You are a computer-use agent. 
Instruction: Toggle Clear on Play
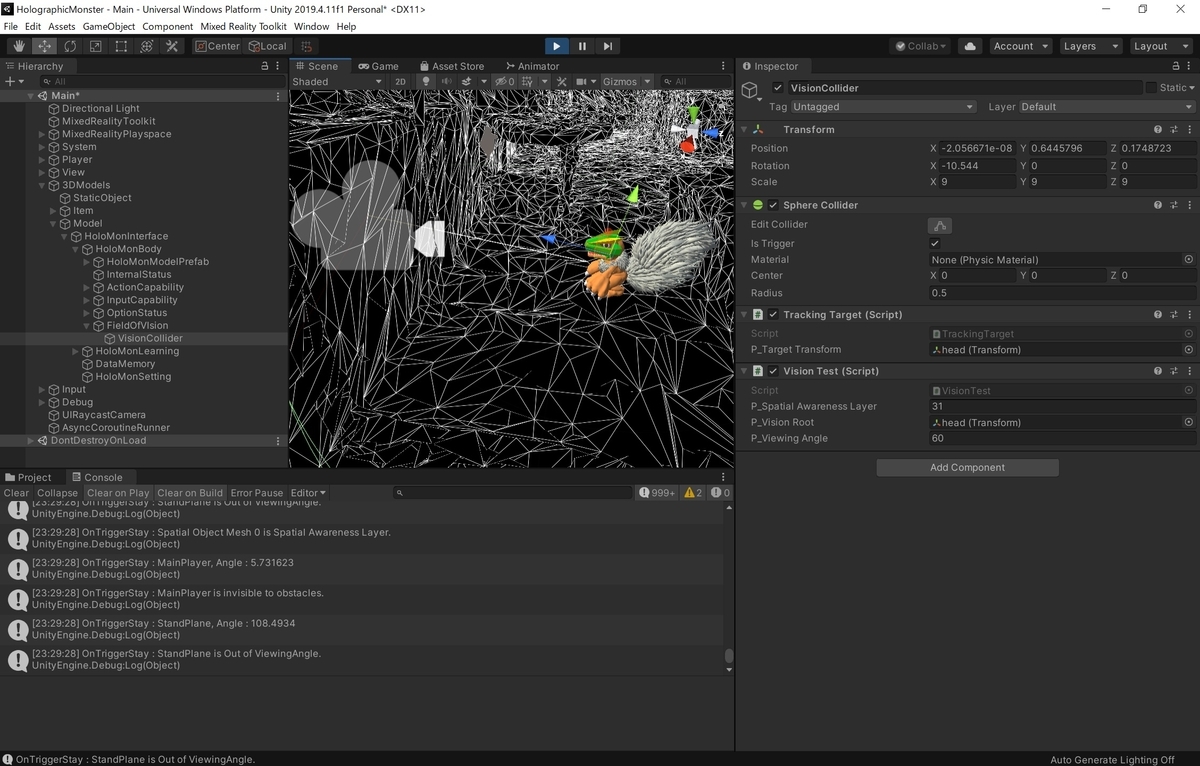(x=118, y=493)
